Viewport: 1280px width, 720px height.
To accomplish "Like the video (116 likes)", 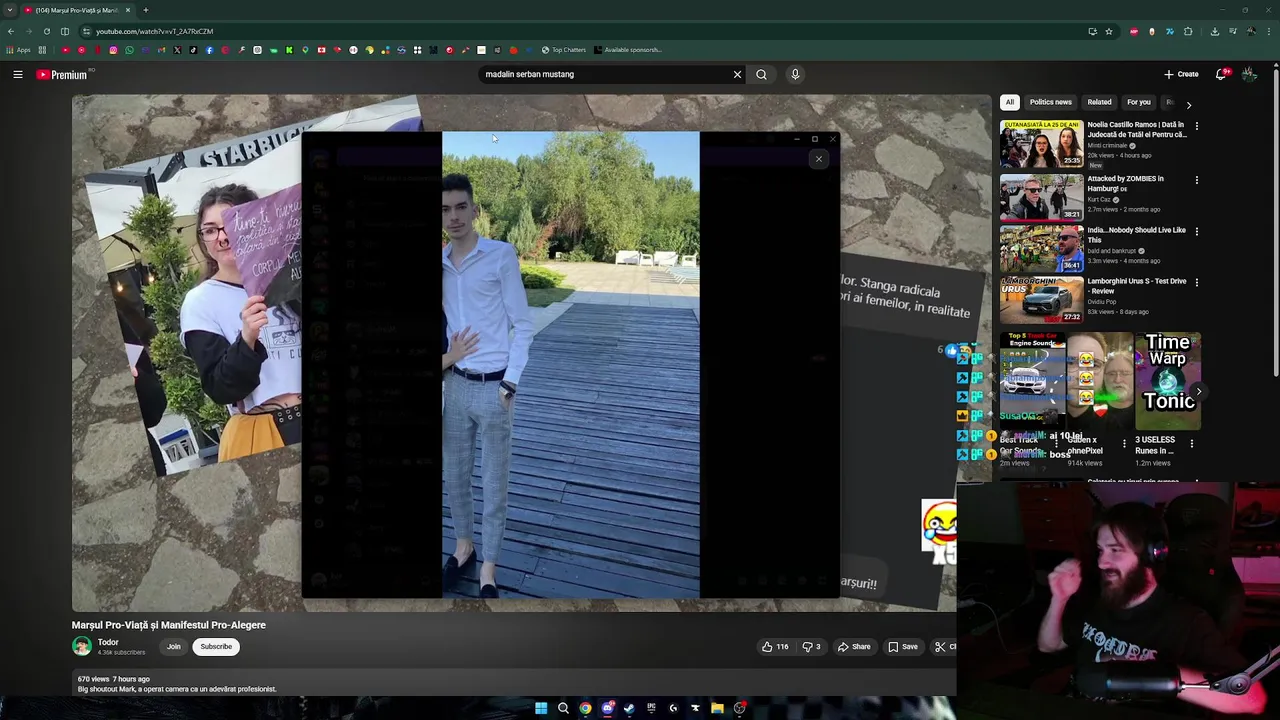I will (x=775, y=647).
